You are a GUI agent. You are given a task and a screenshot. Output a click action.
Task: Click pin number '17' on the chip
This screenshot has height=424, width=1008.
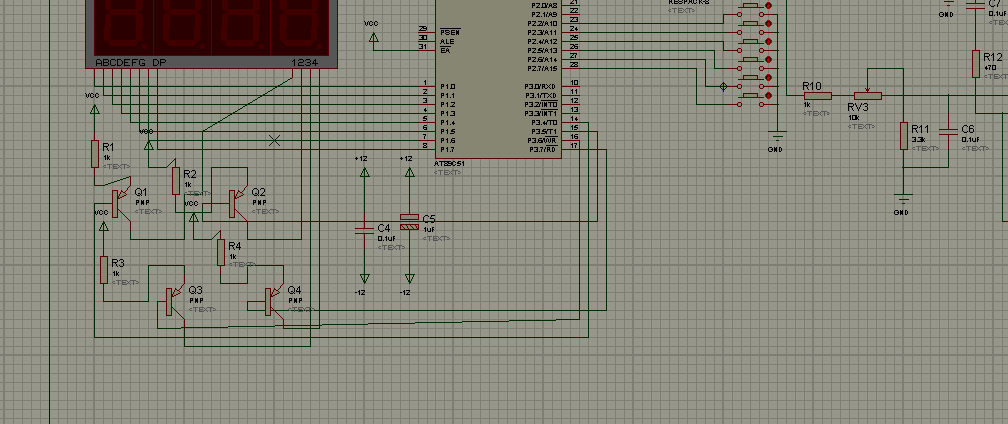click(575, 146)
